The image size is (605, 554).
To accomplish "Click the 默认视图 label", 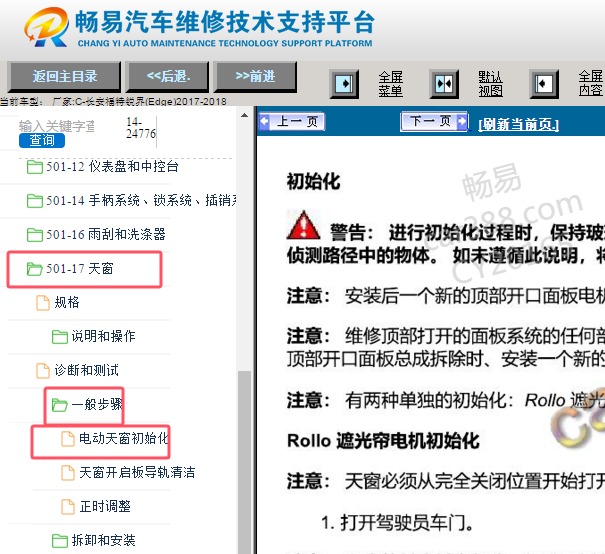I will pyautogui.click(x=490, y=84).
